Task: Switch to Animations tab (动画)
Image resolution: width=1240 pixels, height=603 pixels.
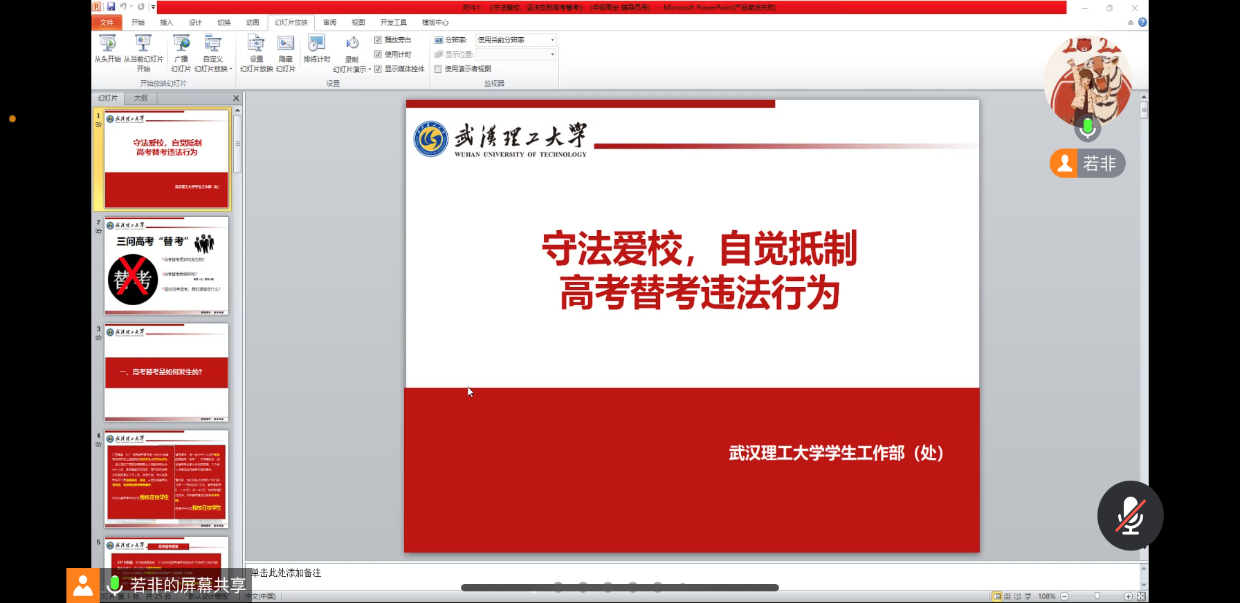Action: coord(253,22)
